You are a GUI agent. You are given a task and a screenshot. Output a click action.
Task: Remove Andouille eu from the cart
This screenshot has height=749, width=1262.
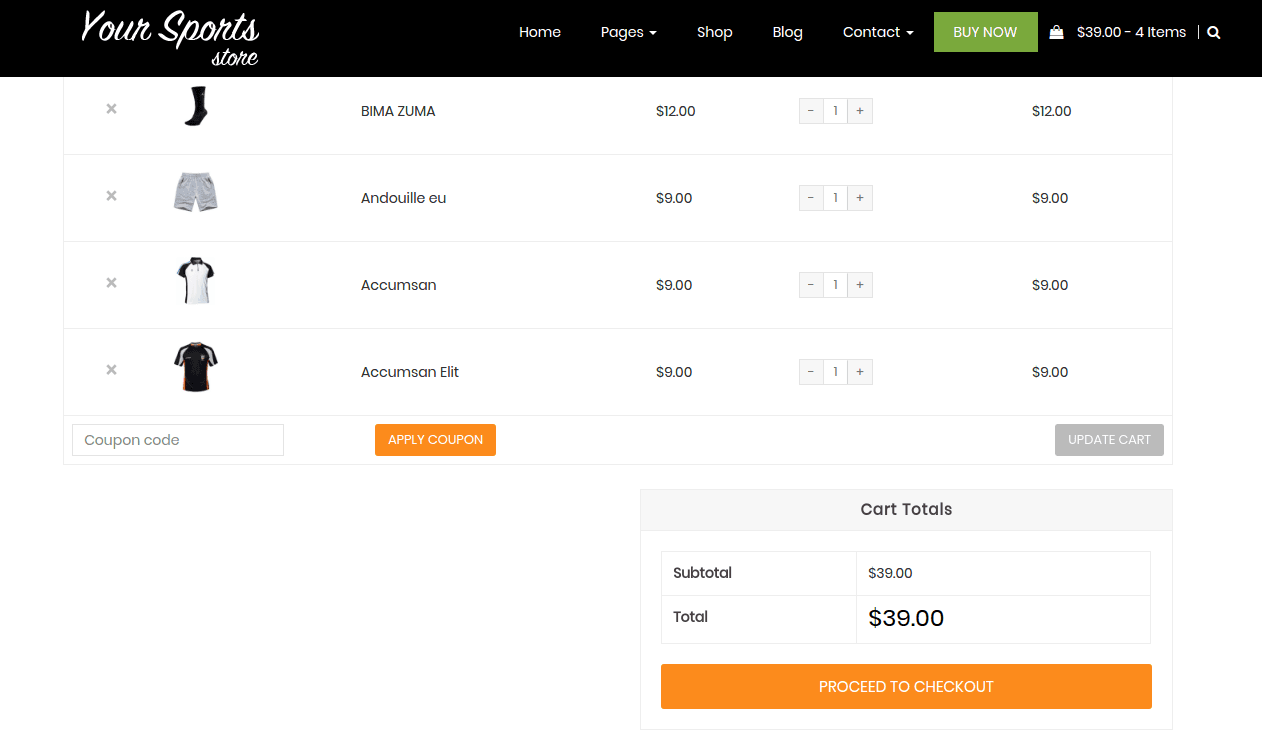pyautogui.click(x=111, y=195)
